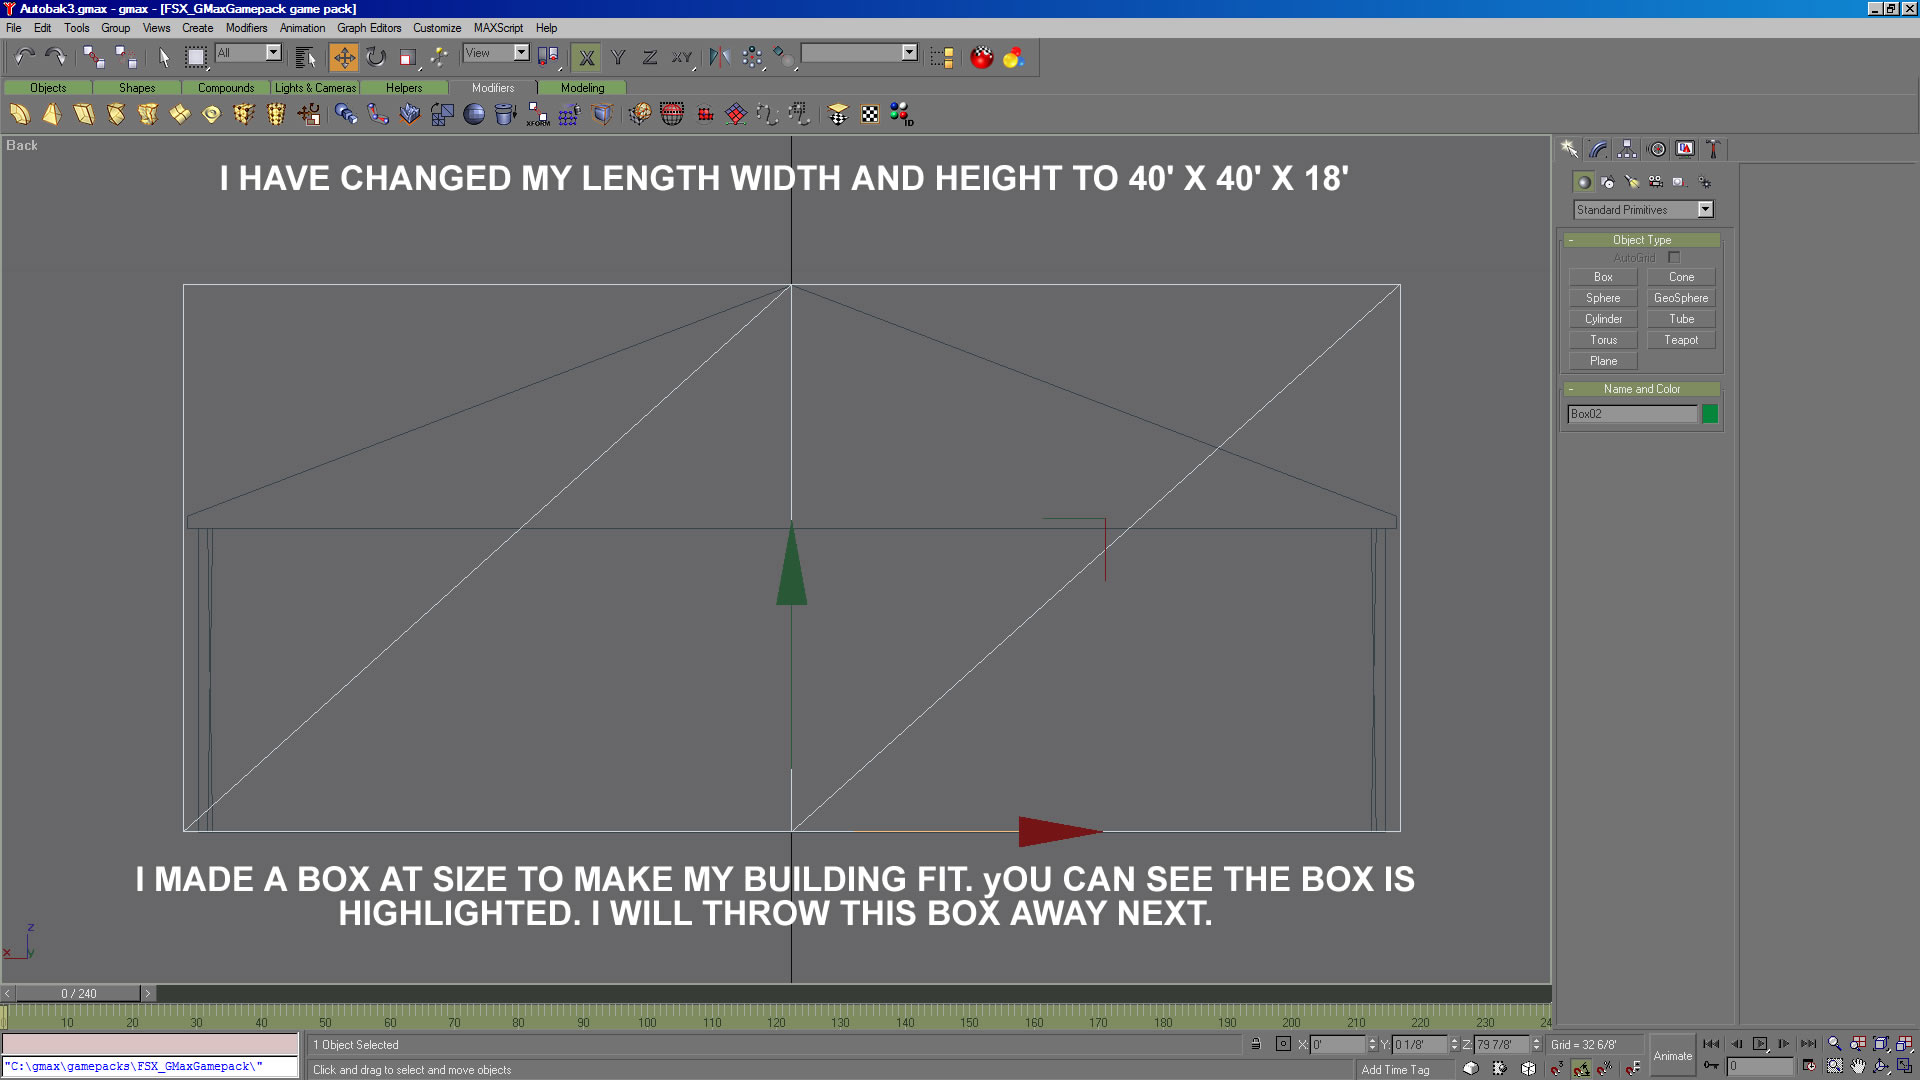Image resolution: width=1920 pixels, height=1080 pixels.
Task: Click the Zoom magnifier viewport tool
Action: coord(1834,1044)
